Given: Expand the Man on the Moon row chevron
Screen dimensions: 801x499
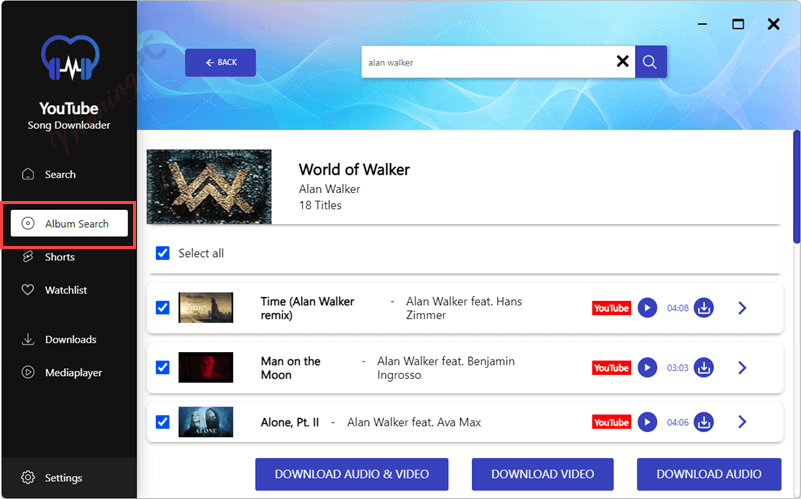Looking at the screenshot, I should [742, 368].
